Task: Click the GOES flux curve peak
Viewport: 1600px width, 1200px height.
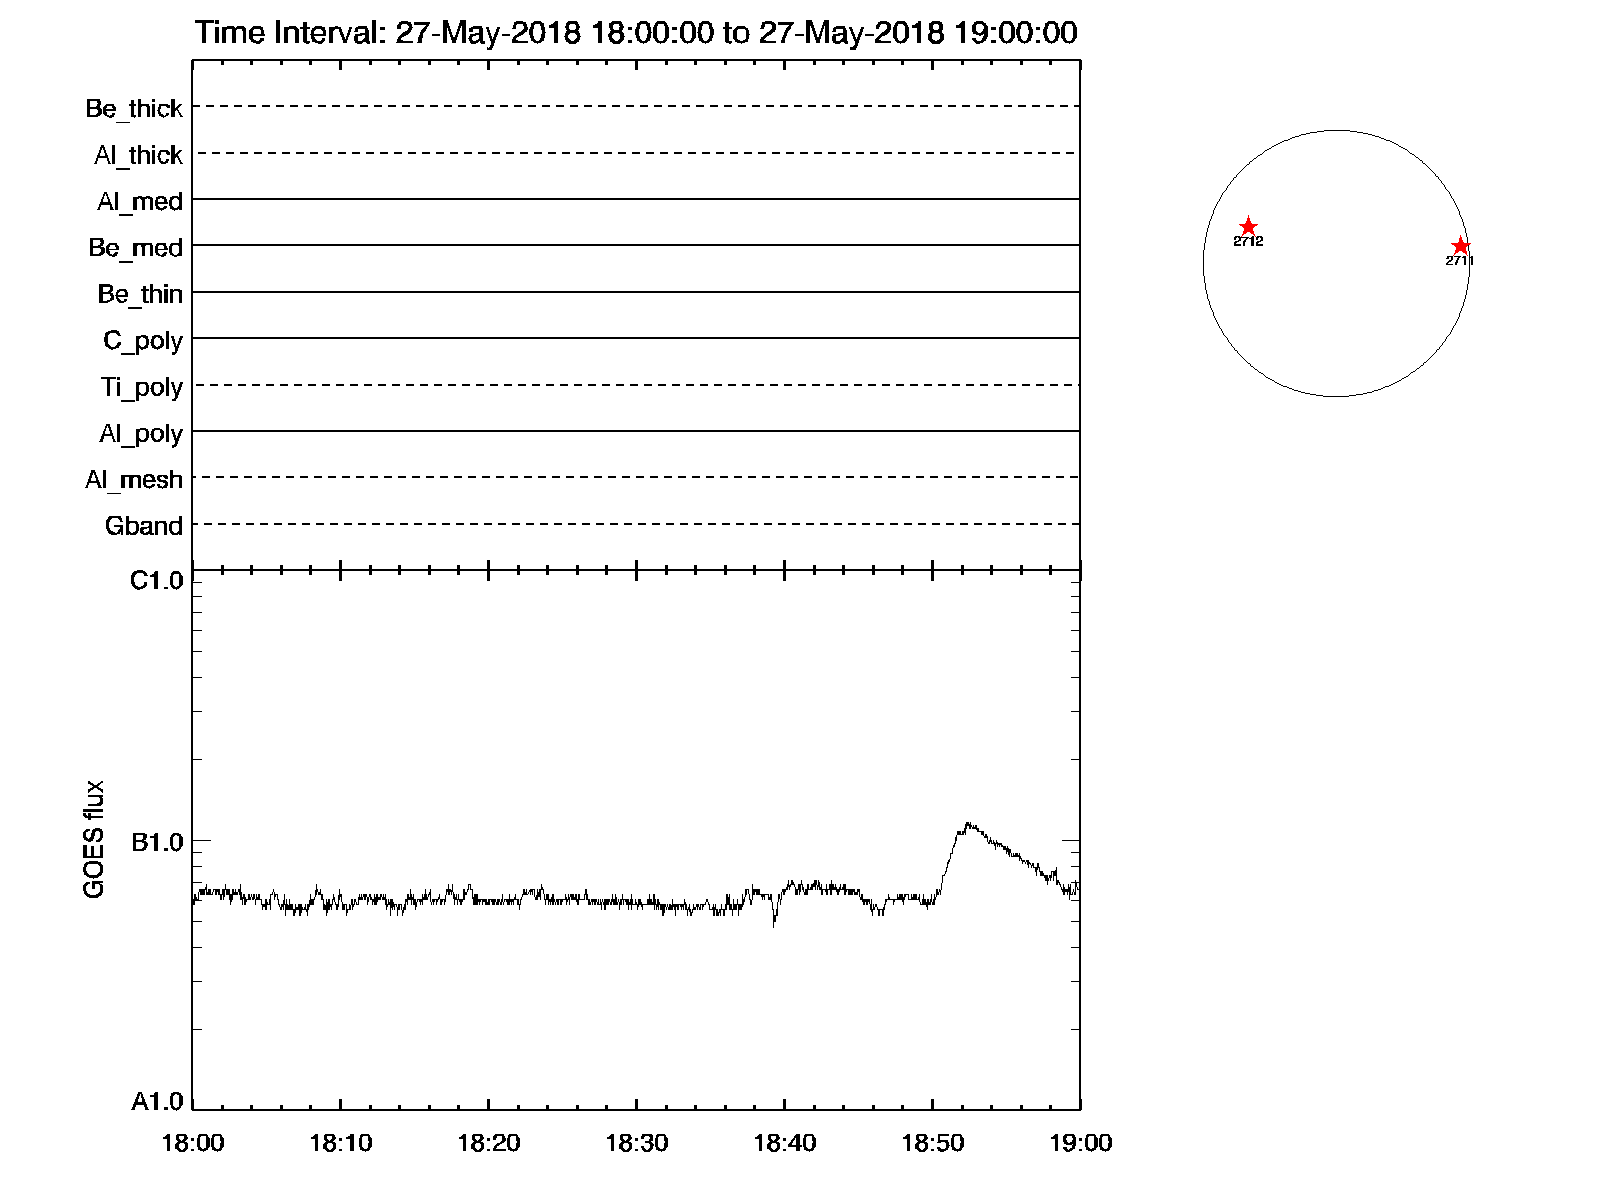Action: coord(967,824)
